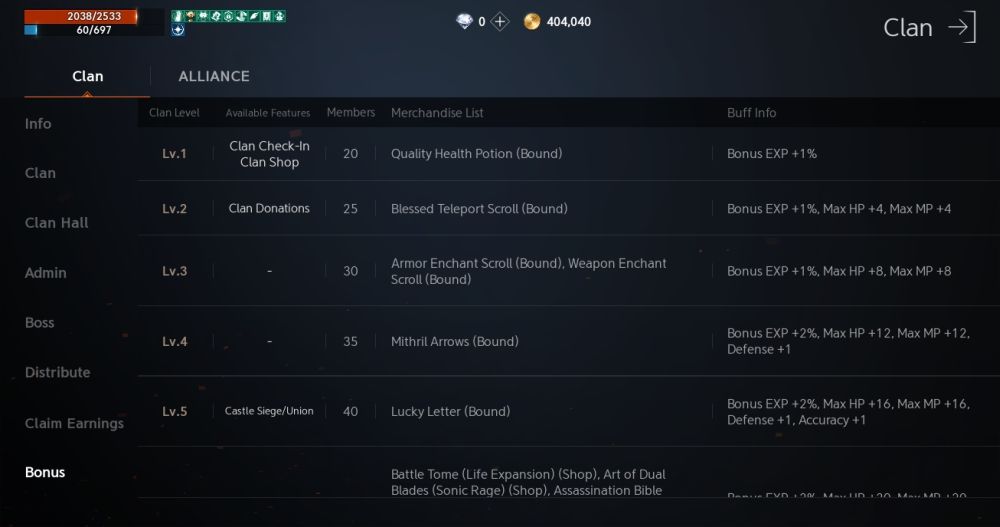Click Lucky Letter (Bound) merchandise entry
The width and height of the screenshot is (1000, 527).
coord(450,411)
